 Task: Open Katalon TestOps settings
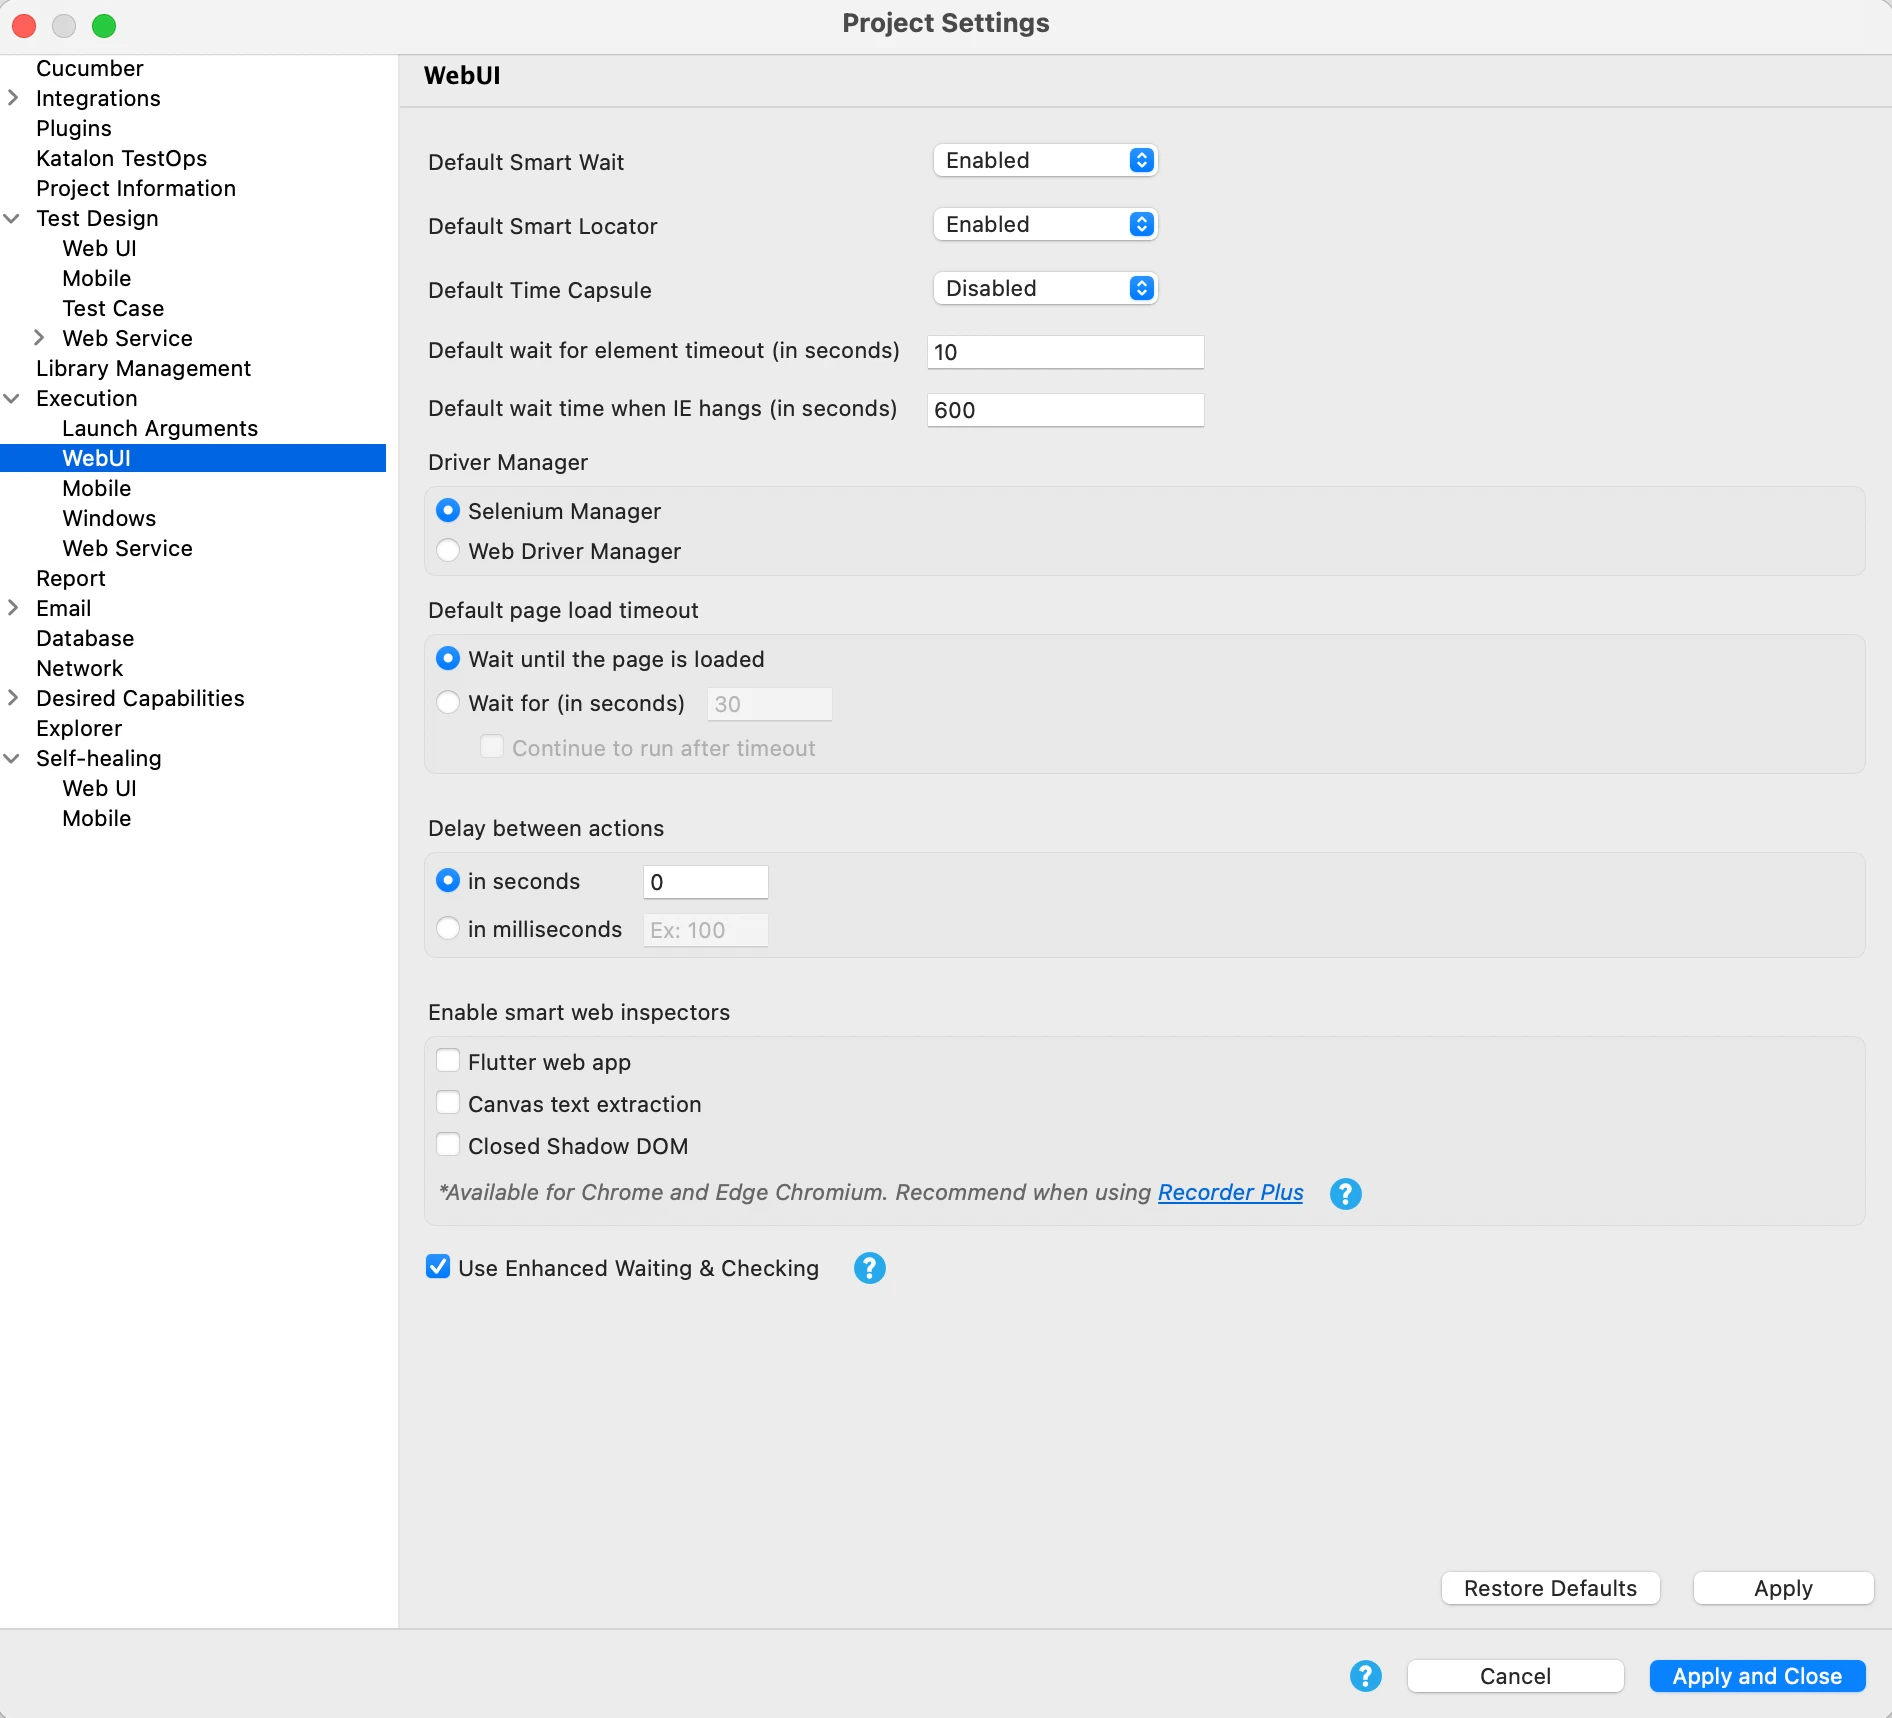[x=122, y=158]
